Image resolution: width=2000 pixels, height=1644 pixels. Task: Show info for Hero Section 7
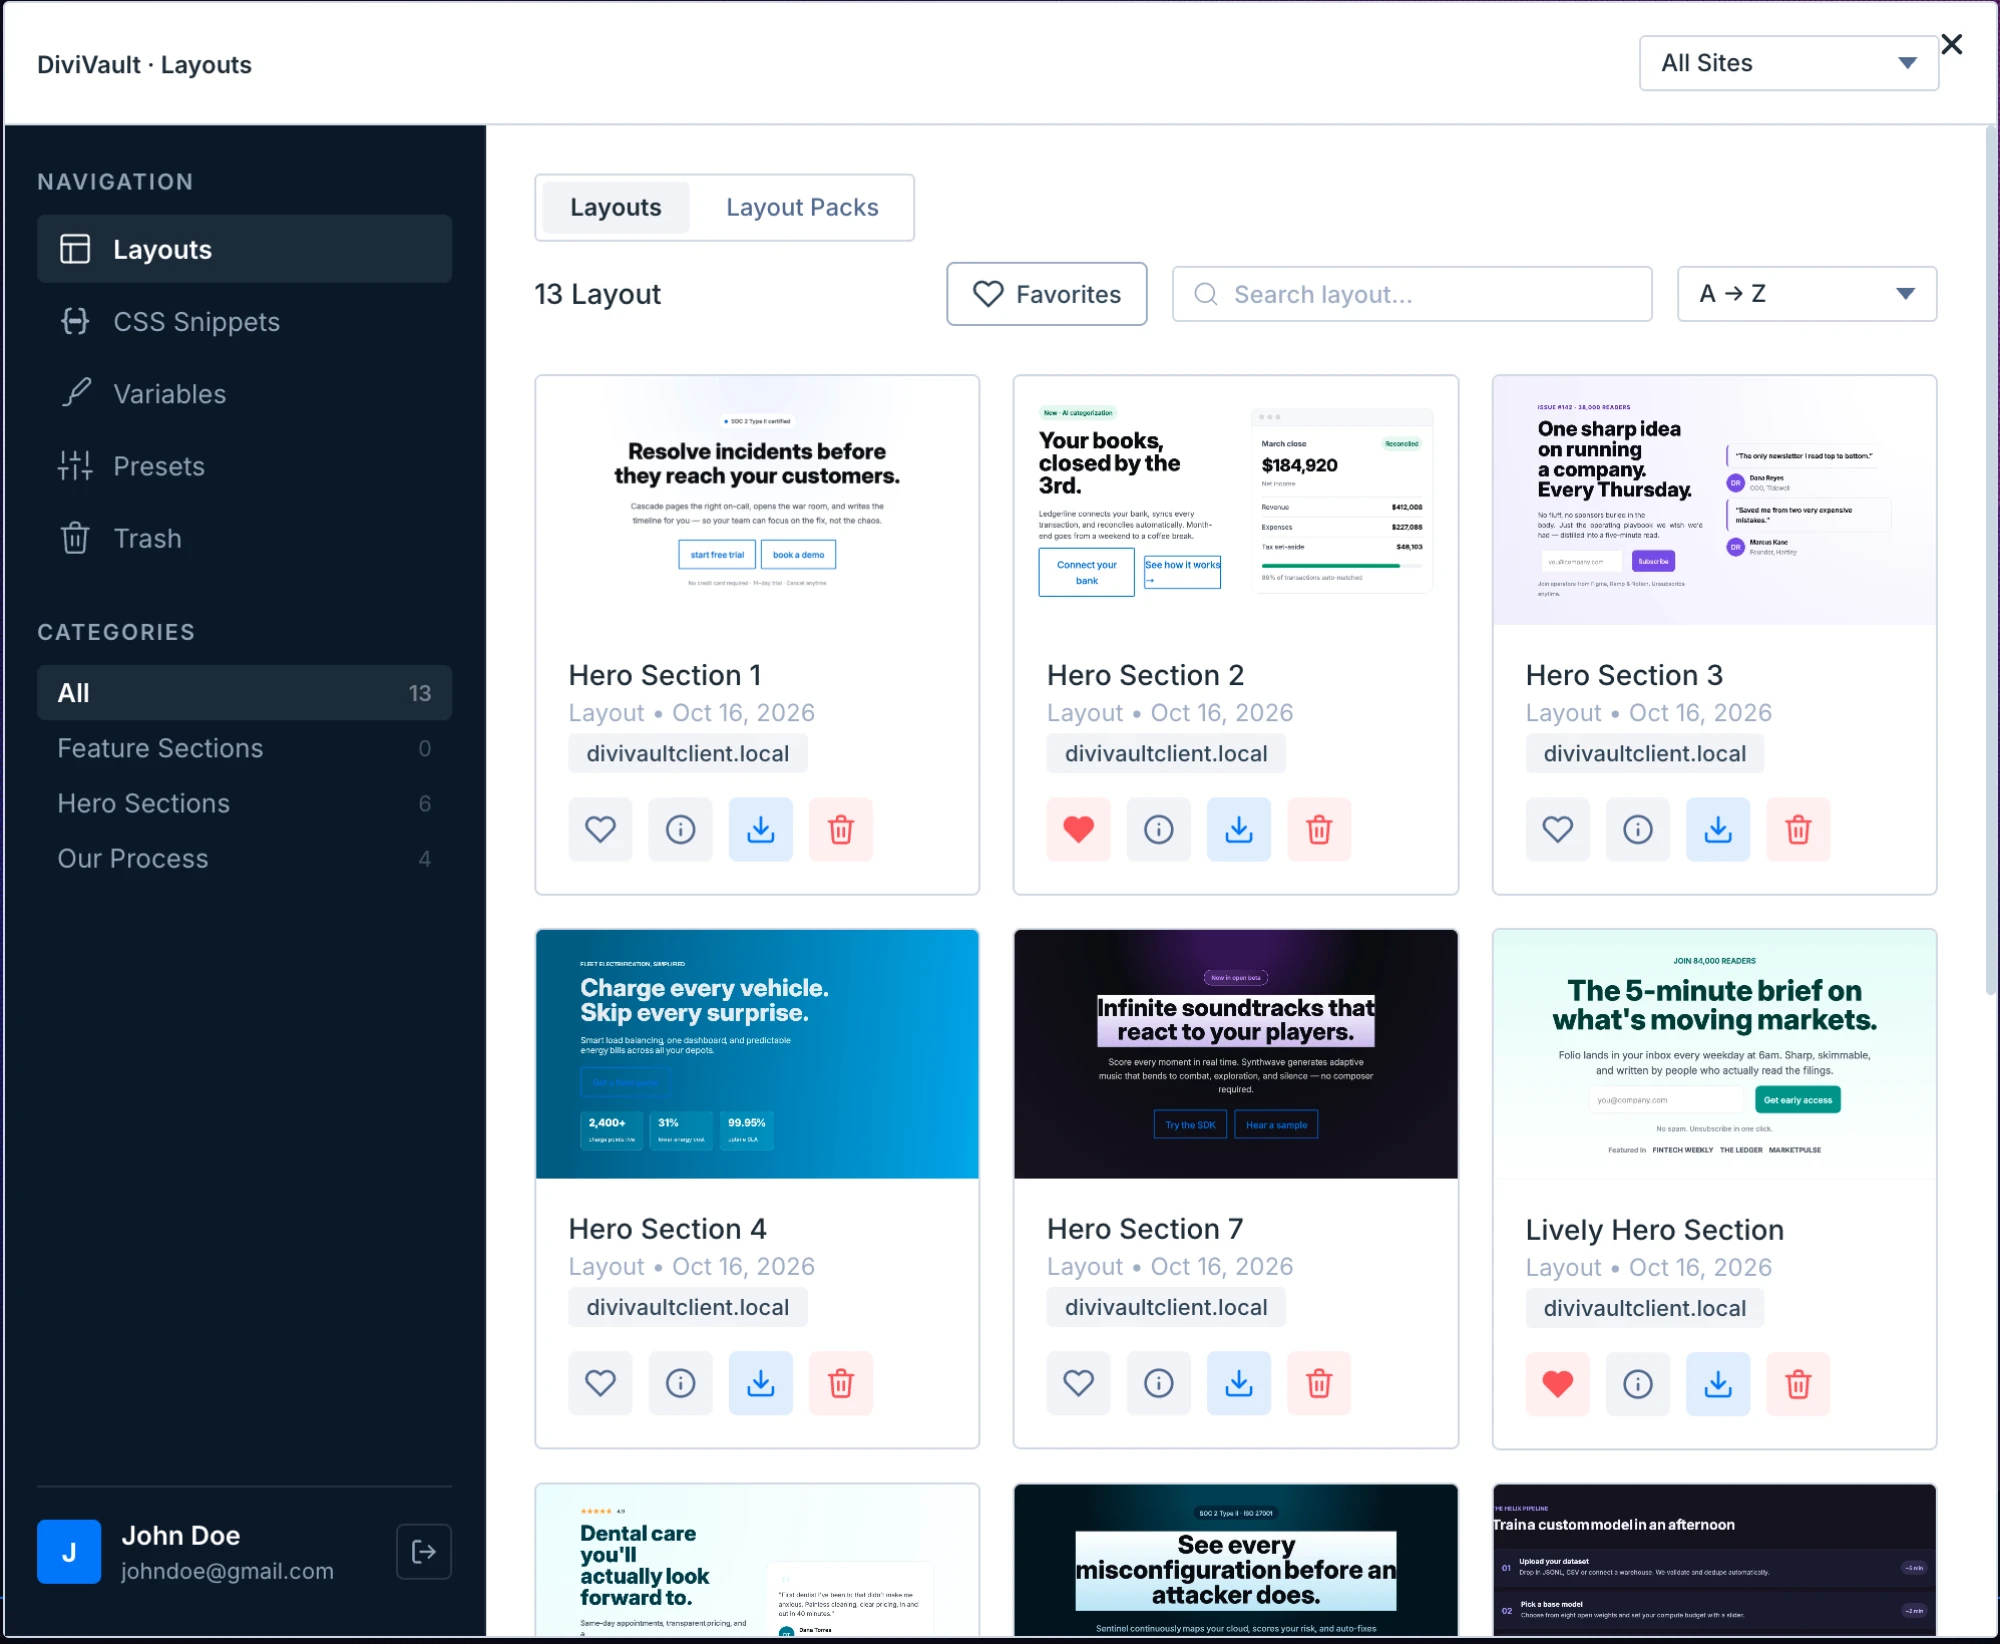click(1158, 1383)
